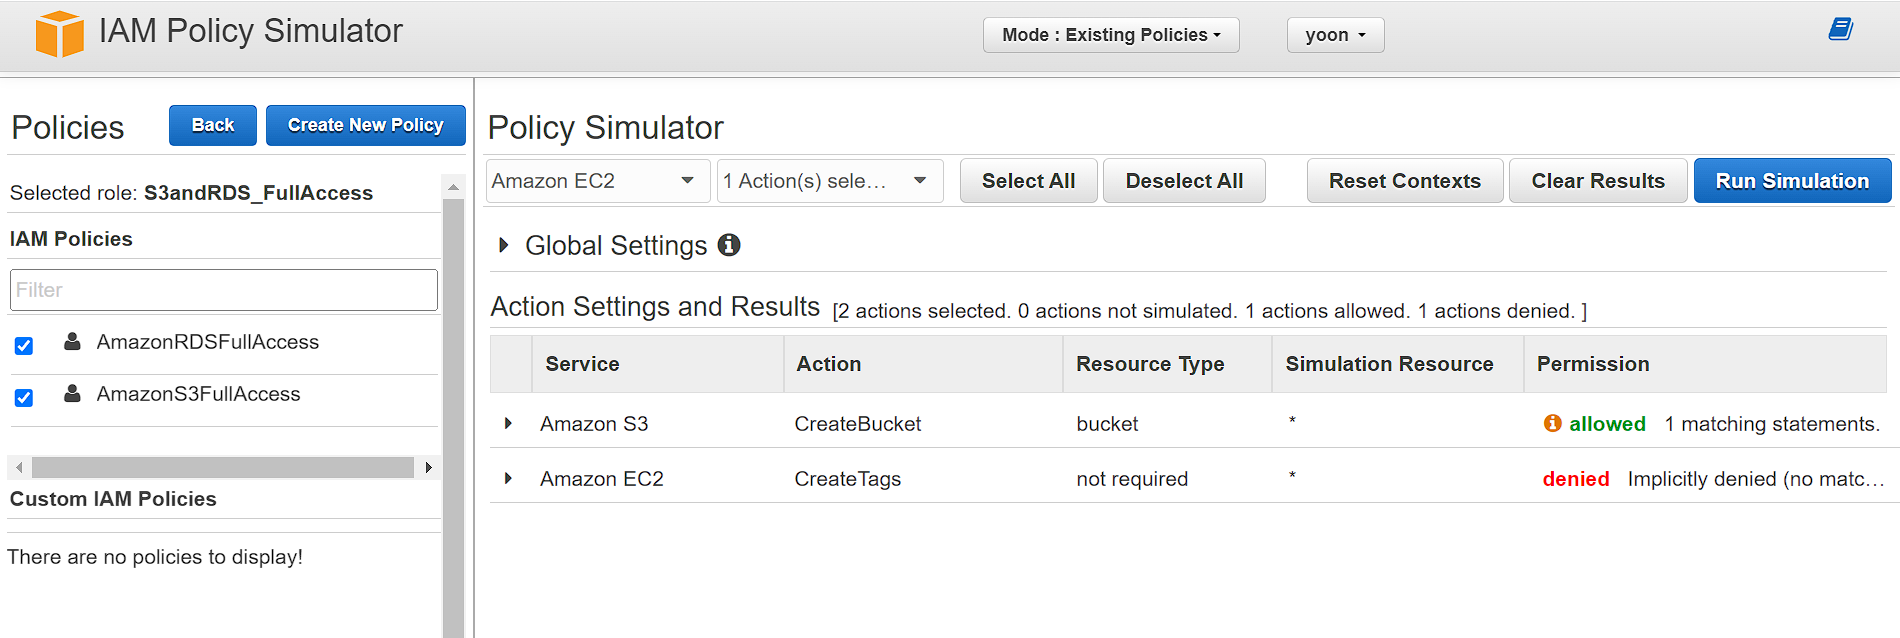Click the orange info icon beside allowed
The height and width of the screenshot is (638, 1900).
(1552, 424)
